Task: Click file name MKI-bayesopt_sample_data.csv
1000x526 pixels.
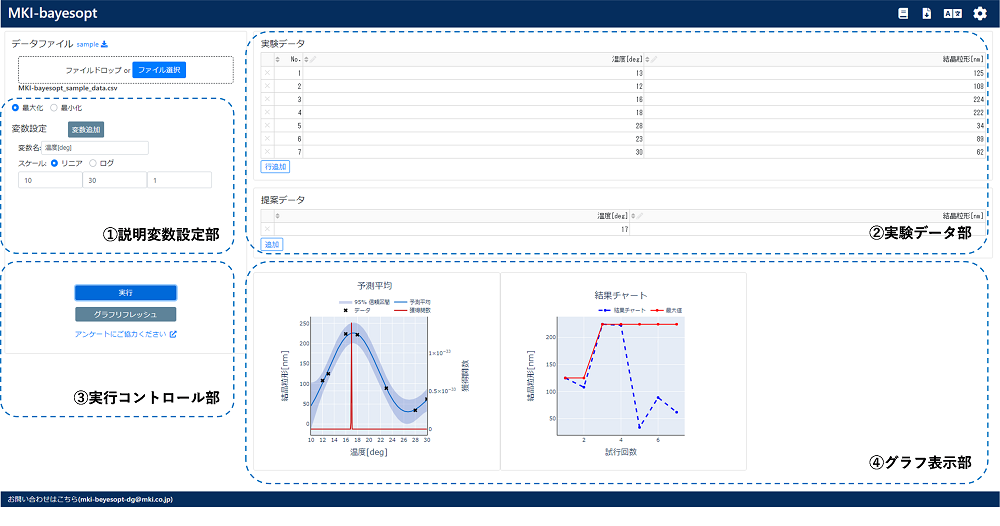Action: coord(68,88)
